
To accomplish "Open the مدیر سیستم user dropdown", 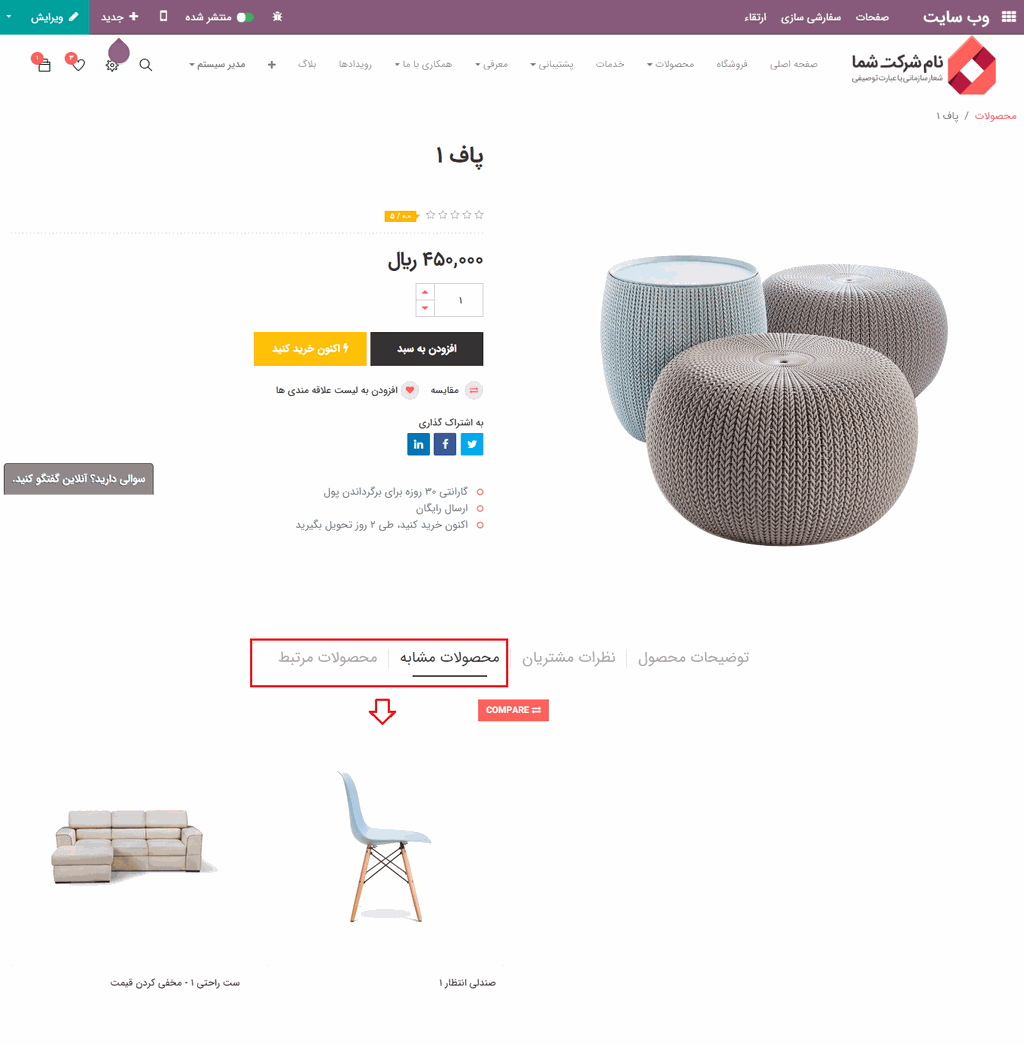I will tap(217, 65).
